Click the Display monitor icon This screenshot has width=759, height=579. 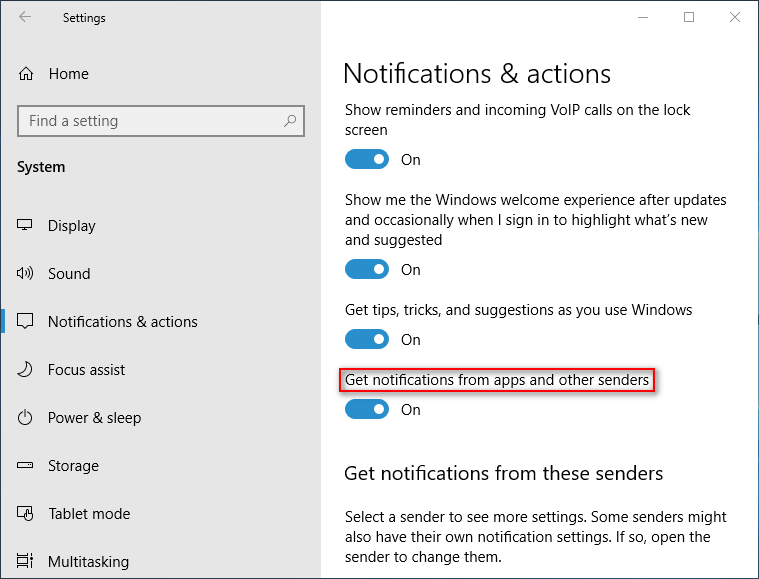[x=26, y=226]
